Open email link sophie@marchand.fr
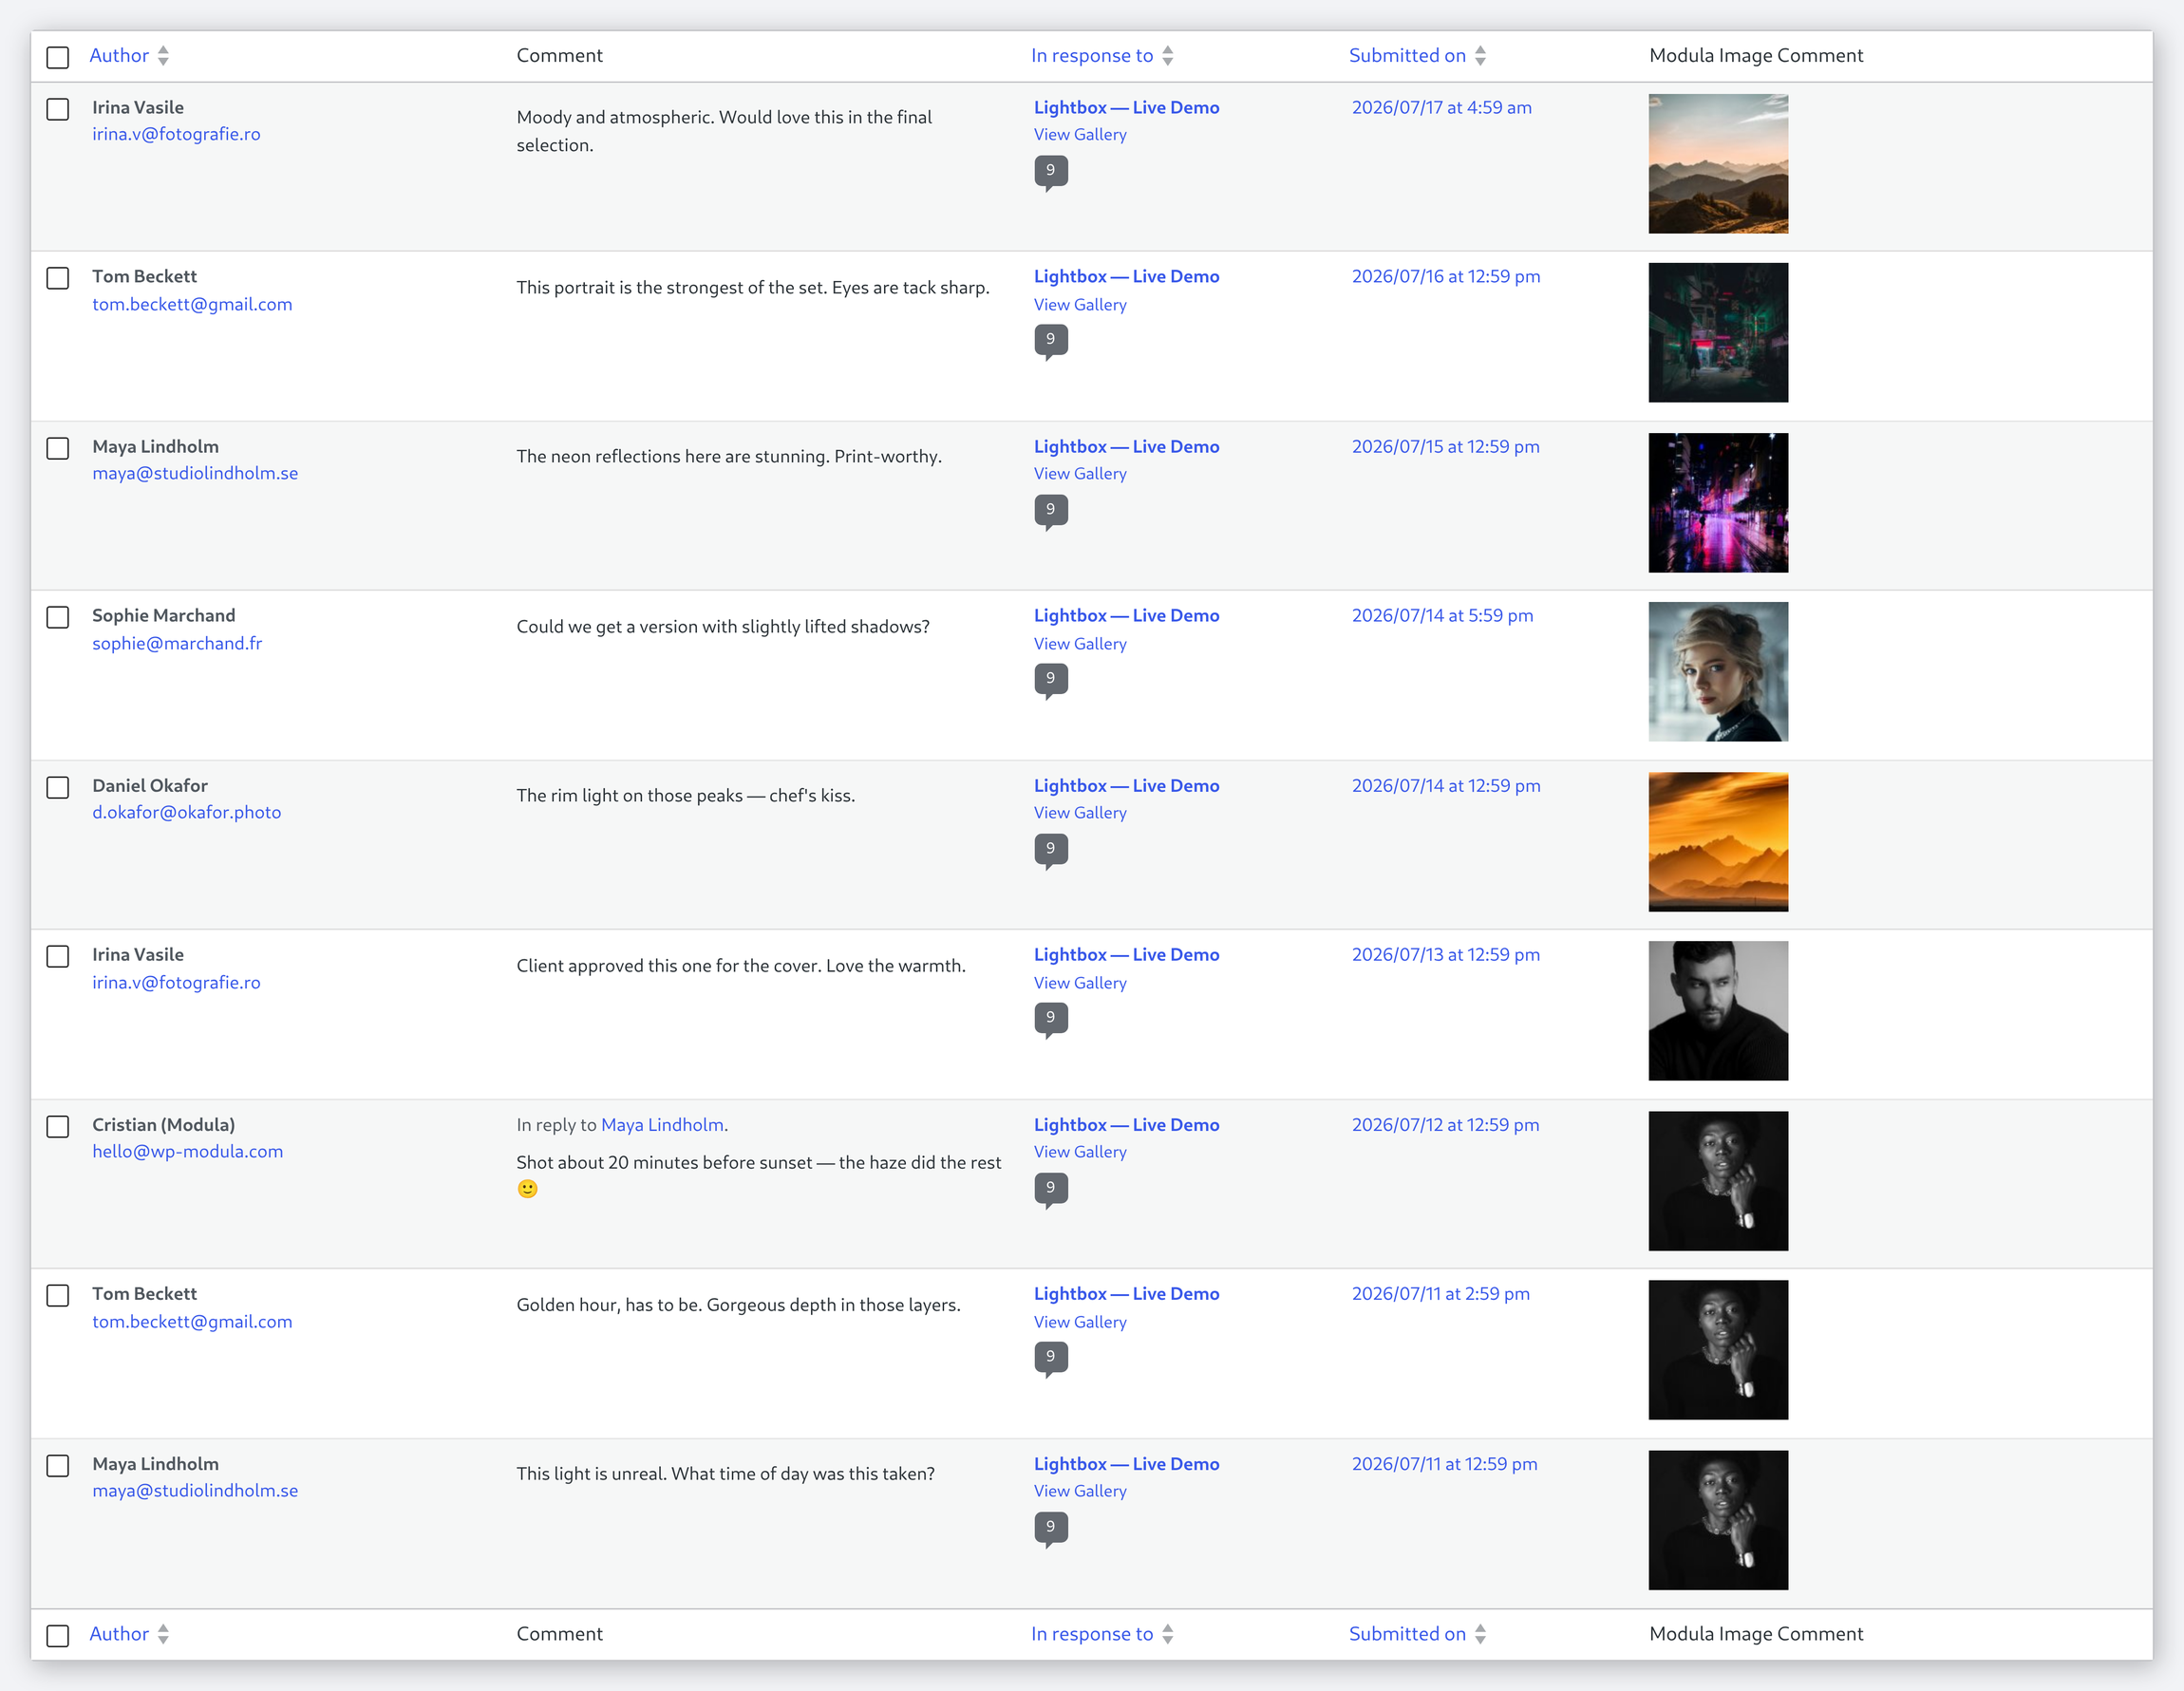 pos(177,643)
